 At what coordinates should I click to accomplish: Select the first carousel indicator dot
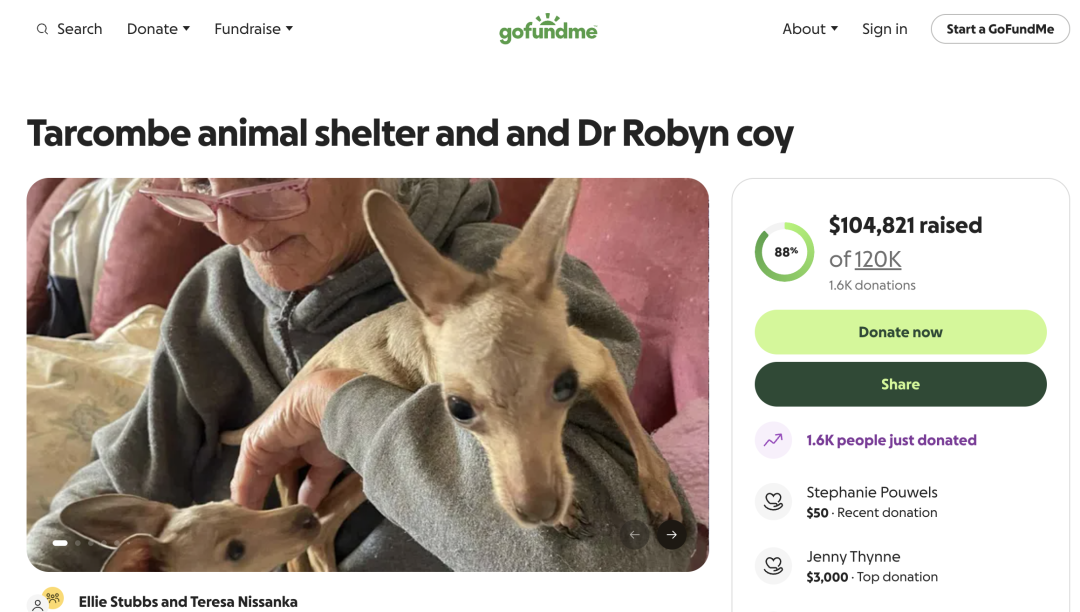60,543
